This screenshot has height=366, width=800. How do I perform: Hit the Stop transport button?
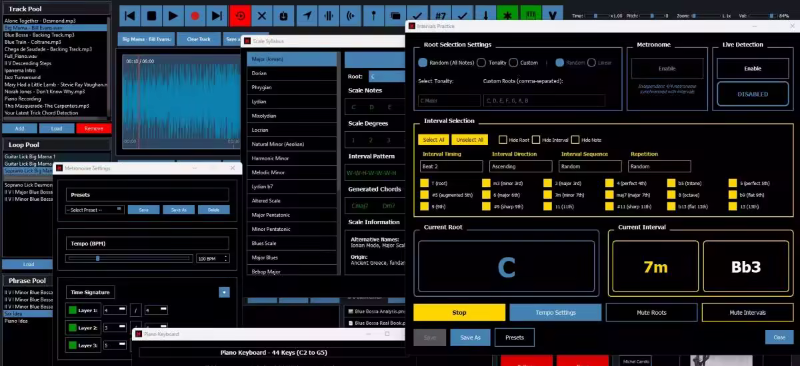click(x=152, y=16)
